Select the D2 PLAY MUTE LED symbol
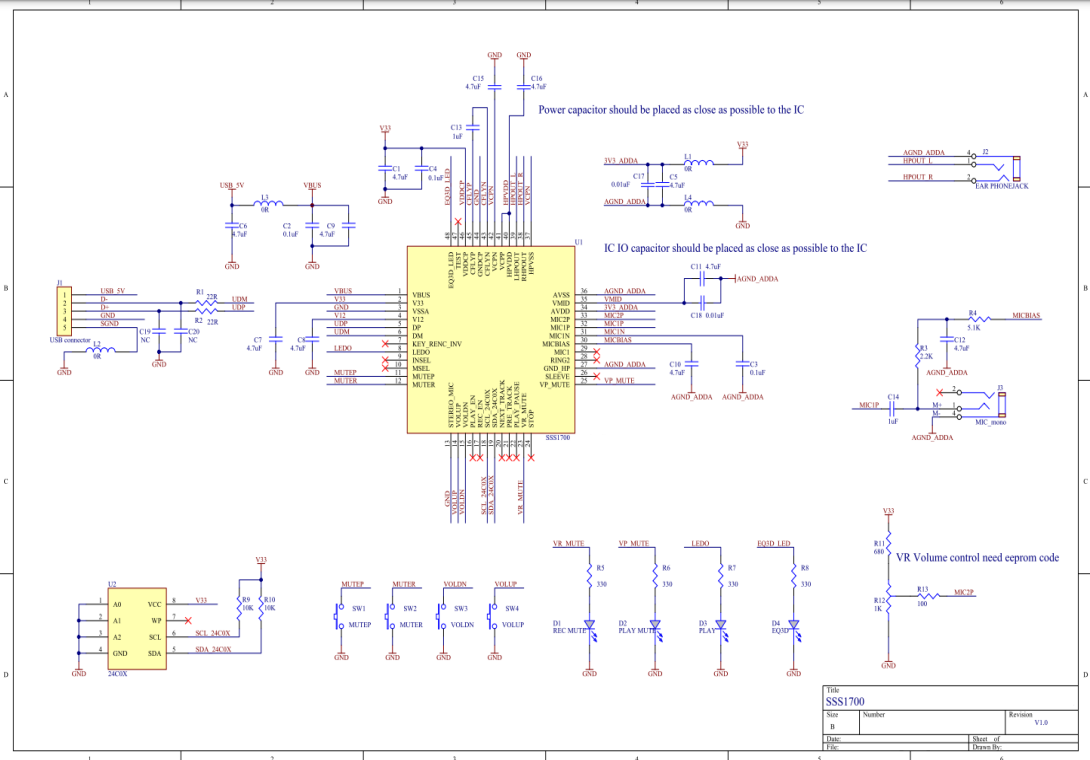The width and height of the screenshot is (1090, 760). [x=656, y=629]
